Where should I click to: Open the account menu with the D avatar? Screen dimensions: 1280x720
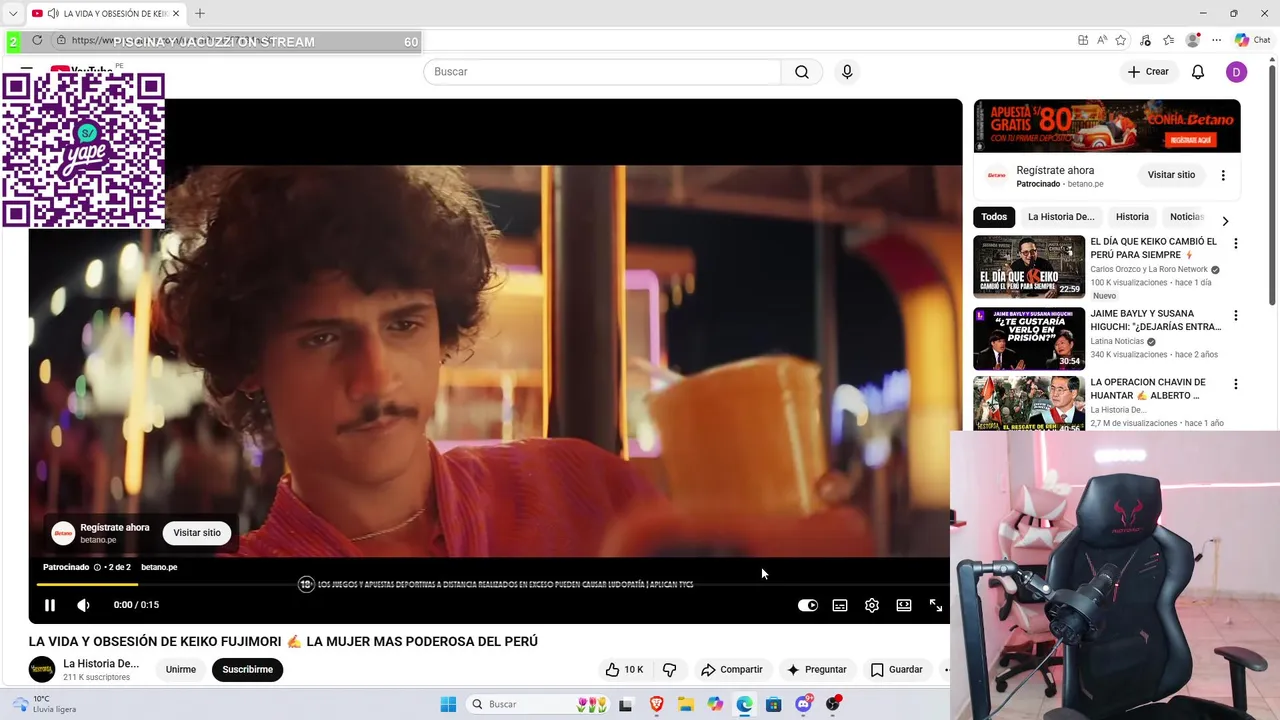[x=1237, y=72]
